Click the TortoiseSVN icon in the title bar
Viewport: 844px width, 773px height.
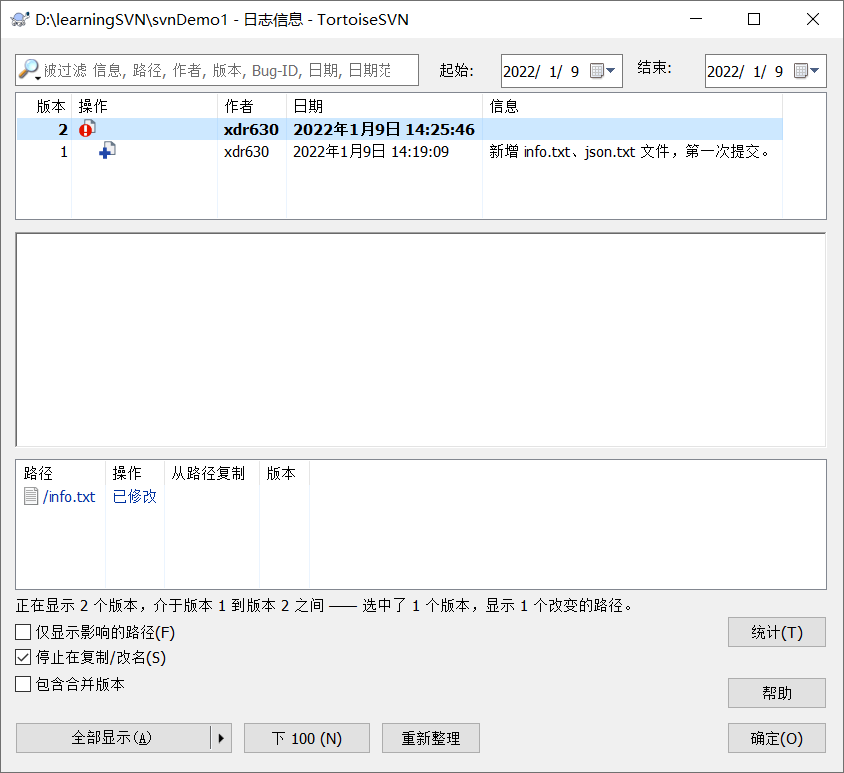click(x=21, y=19)
